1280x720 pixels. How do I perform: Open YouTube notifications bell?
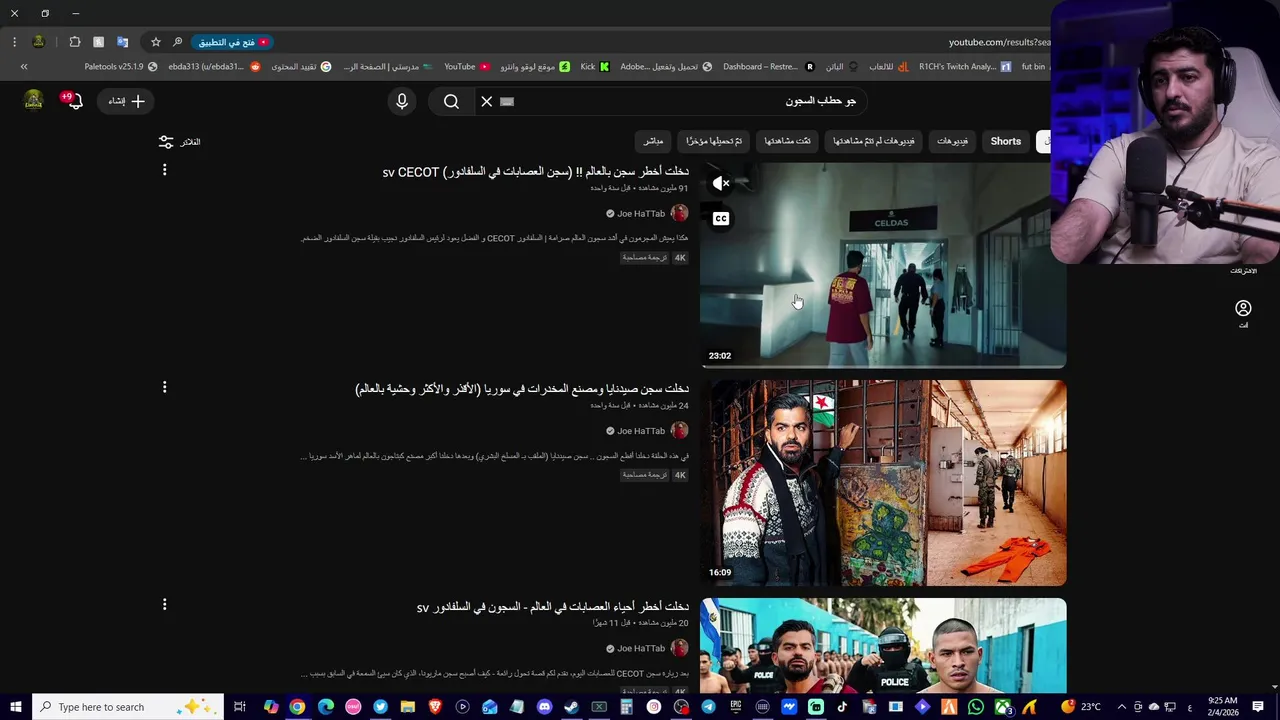click(x=73, y=101)
